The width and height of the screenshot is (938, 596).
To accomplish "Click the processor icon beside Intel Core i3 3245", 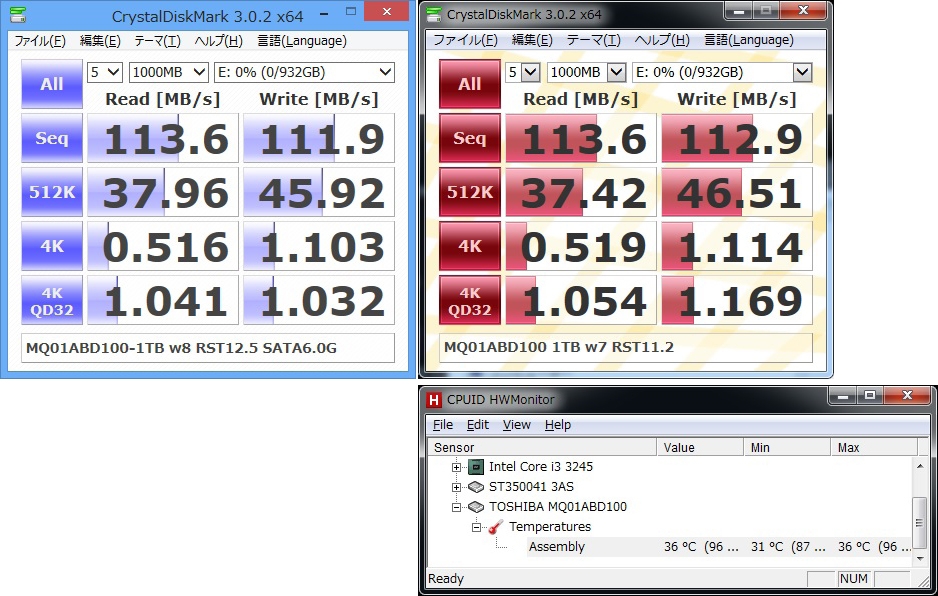I will coord(476,467).
